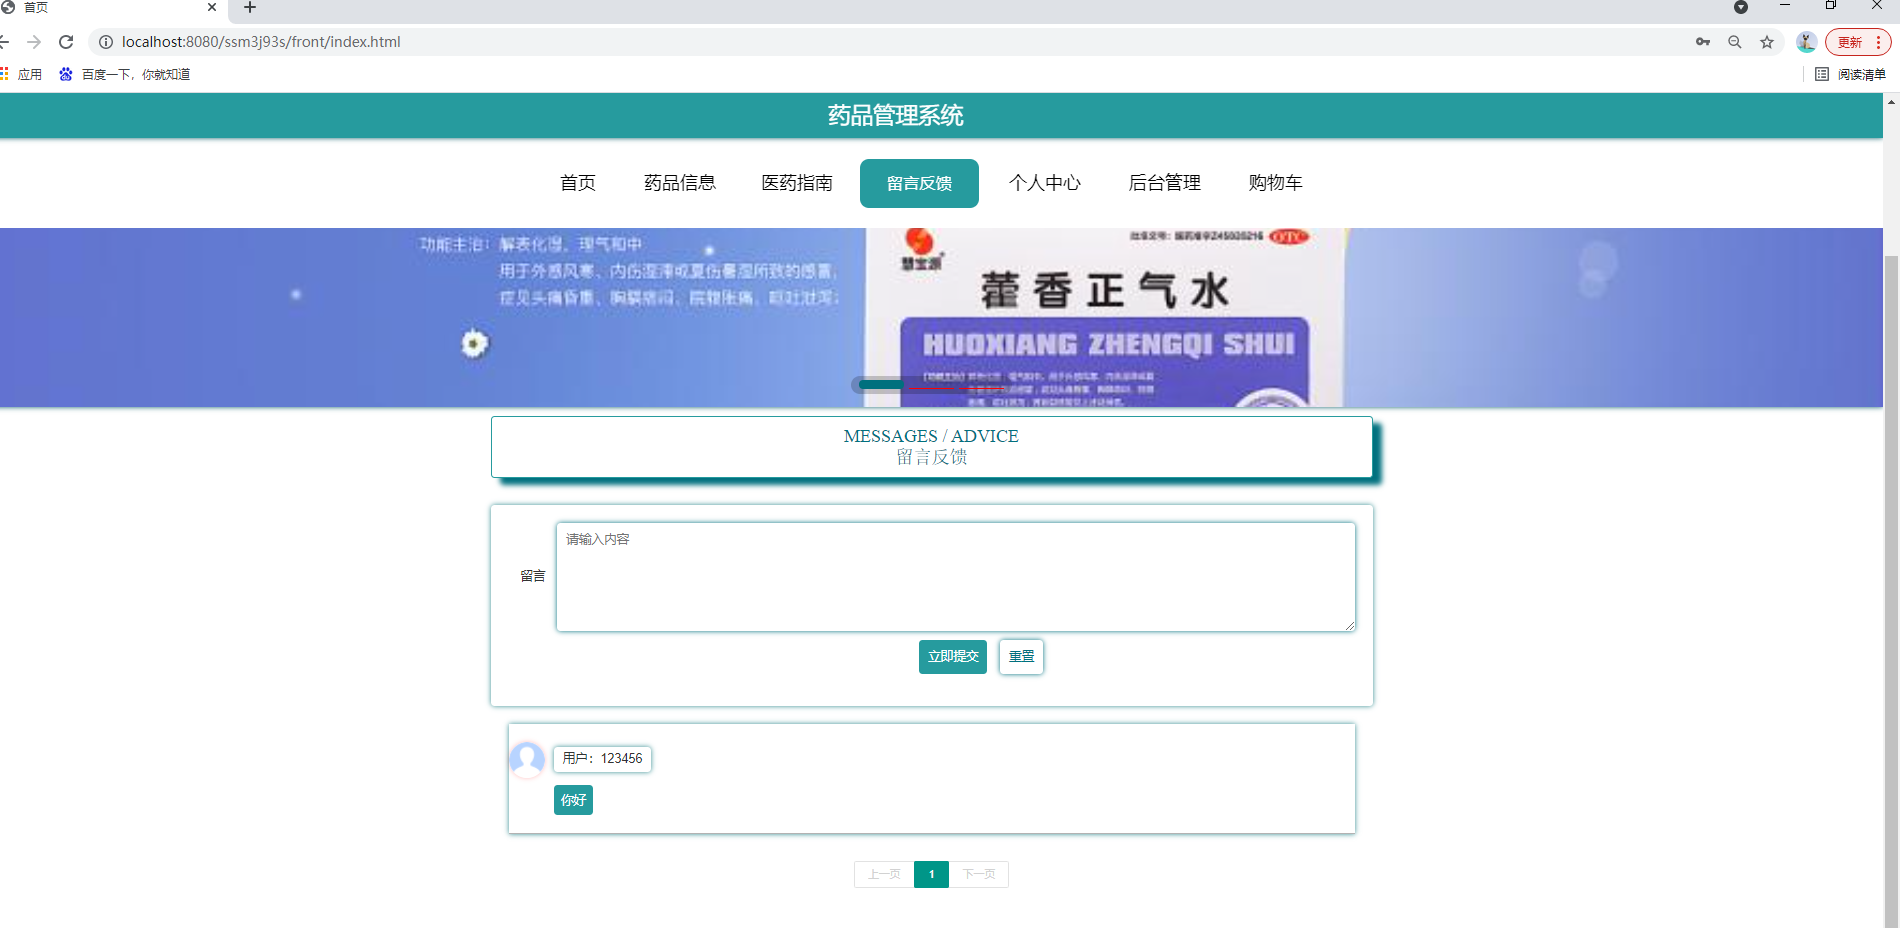Viewport: 1900px width, 928px height.
Task: Click the MESSAGES / ADVICE heading
Action: 931,436
